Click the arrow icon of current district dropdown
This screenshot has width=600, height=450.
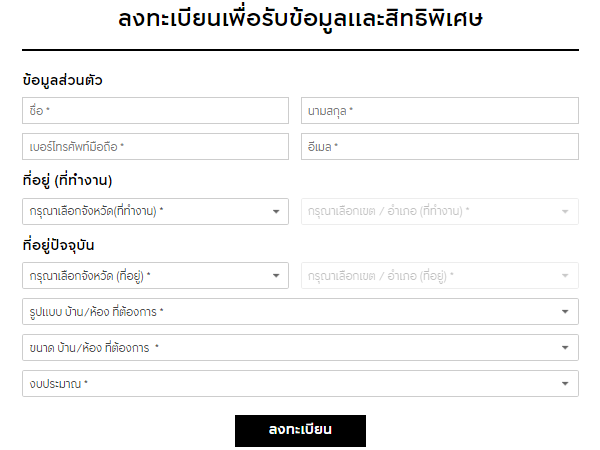click(x=566, y=275)
